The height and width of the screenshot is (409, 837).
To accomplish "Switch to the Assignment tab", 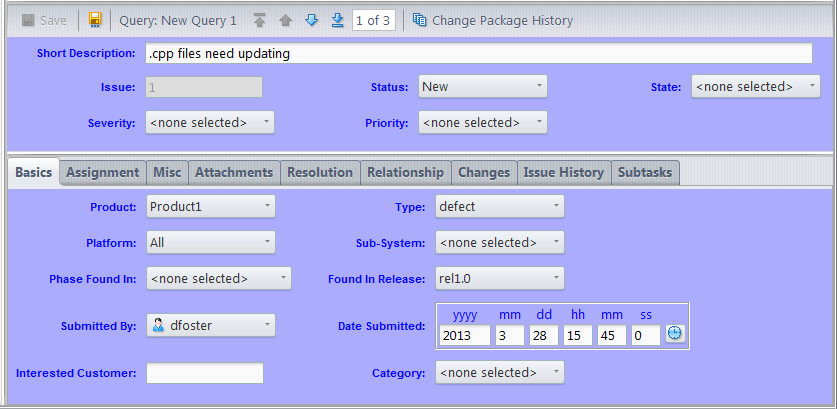I will (103, 173).
